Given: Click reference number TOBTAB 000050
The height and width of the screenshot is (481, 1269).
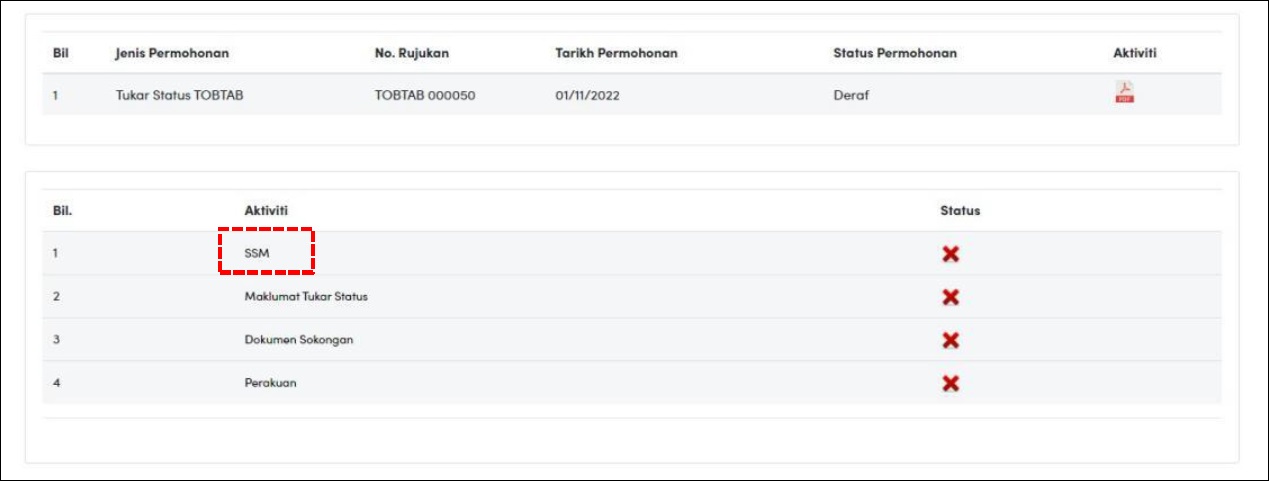Looking at the screenshot, I should tap(425, 96).
